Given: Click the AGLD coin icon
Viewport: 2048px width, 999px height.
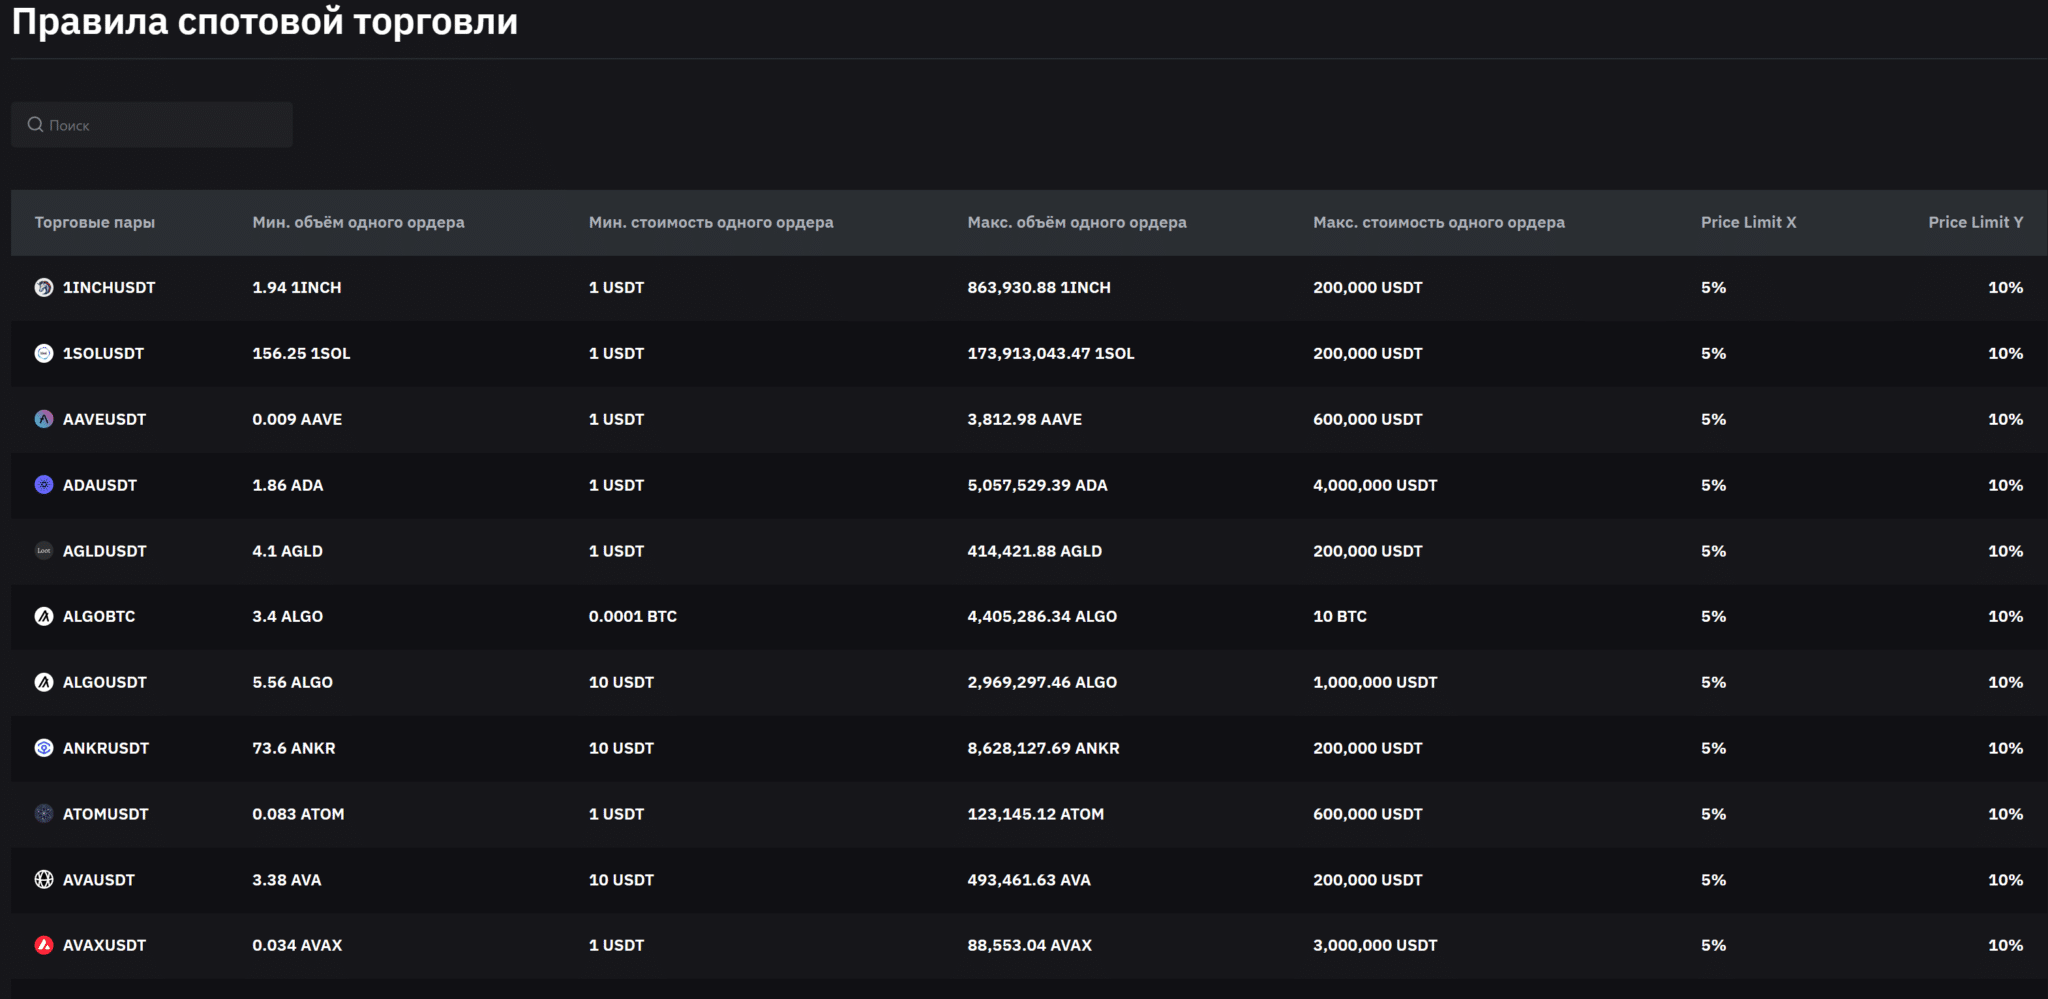Looking at the screenshot, I should [44, 551].
